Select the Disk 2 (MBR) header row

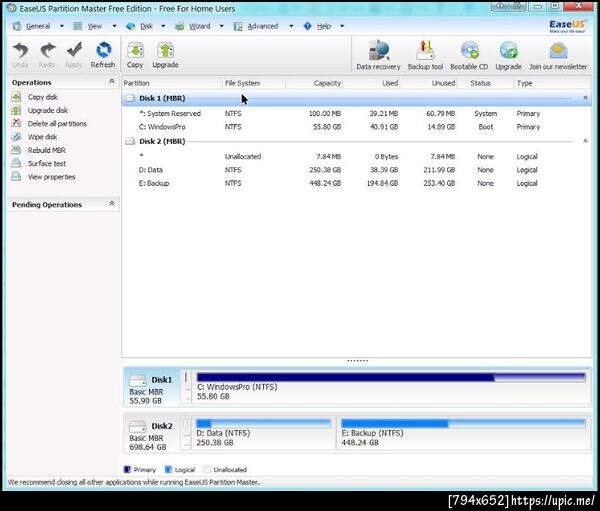coord(357,141)
